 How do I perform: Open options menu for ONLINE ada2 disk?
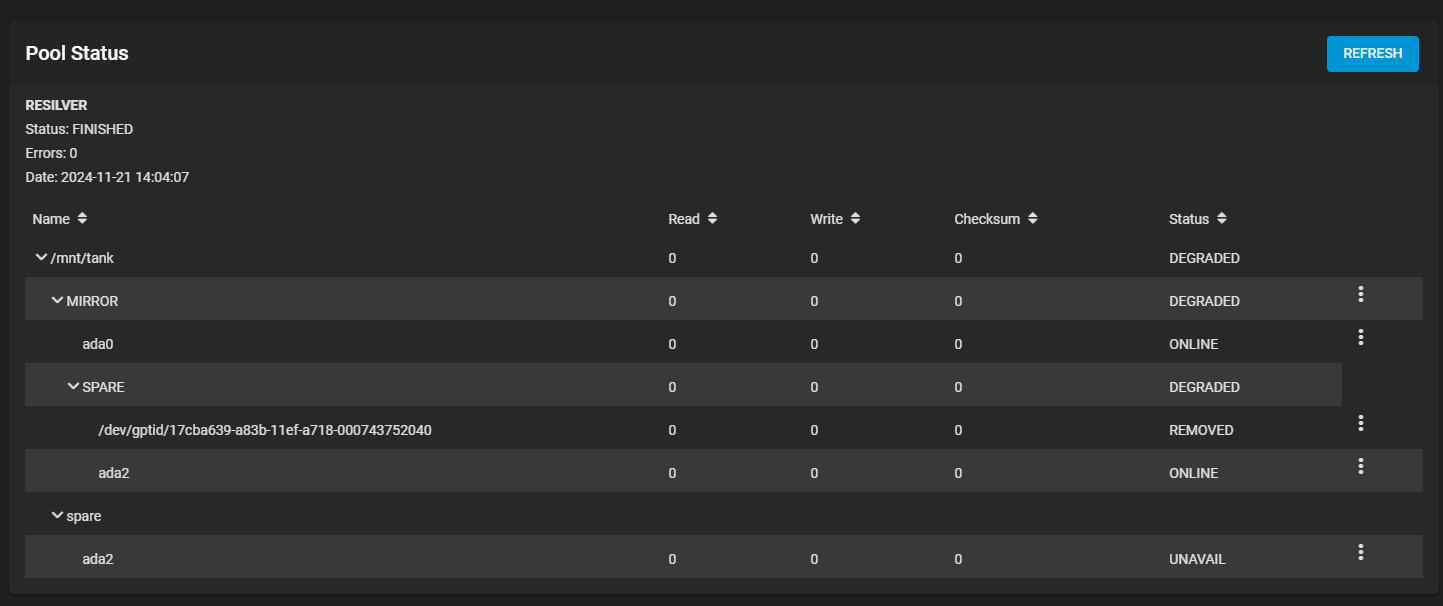1360,466
